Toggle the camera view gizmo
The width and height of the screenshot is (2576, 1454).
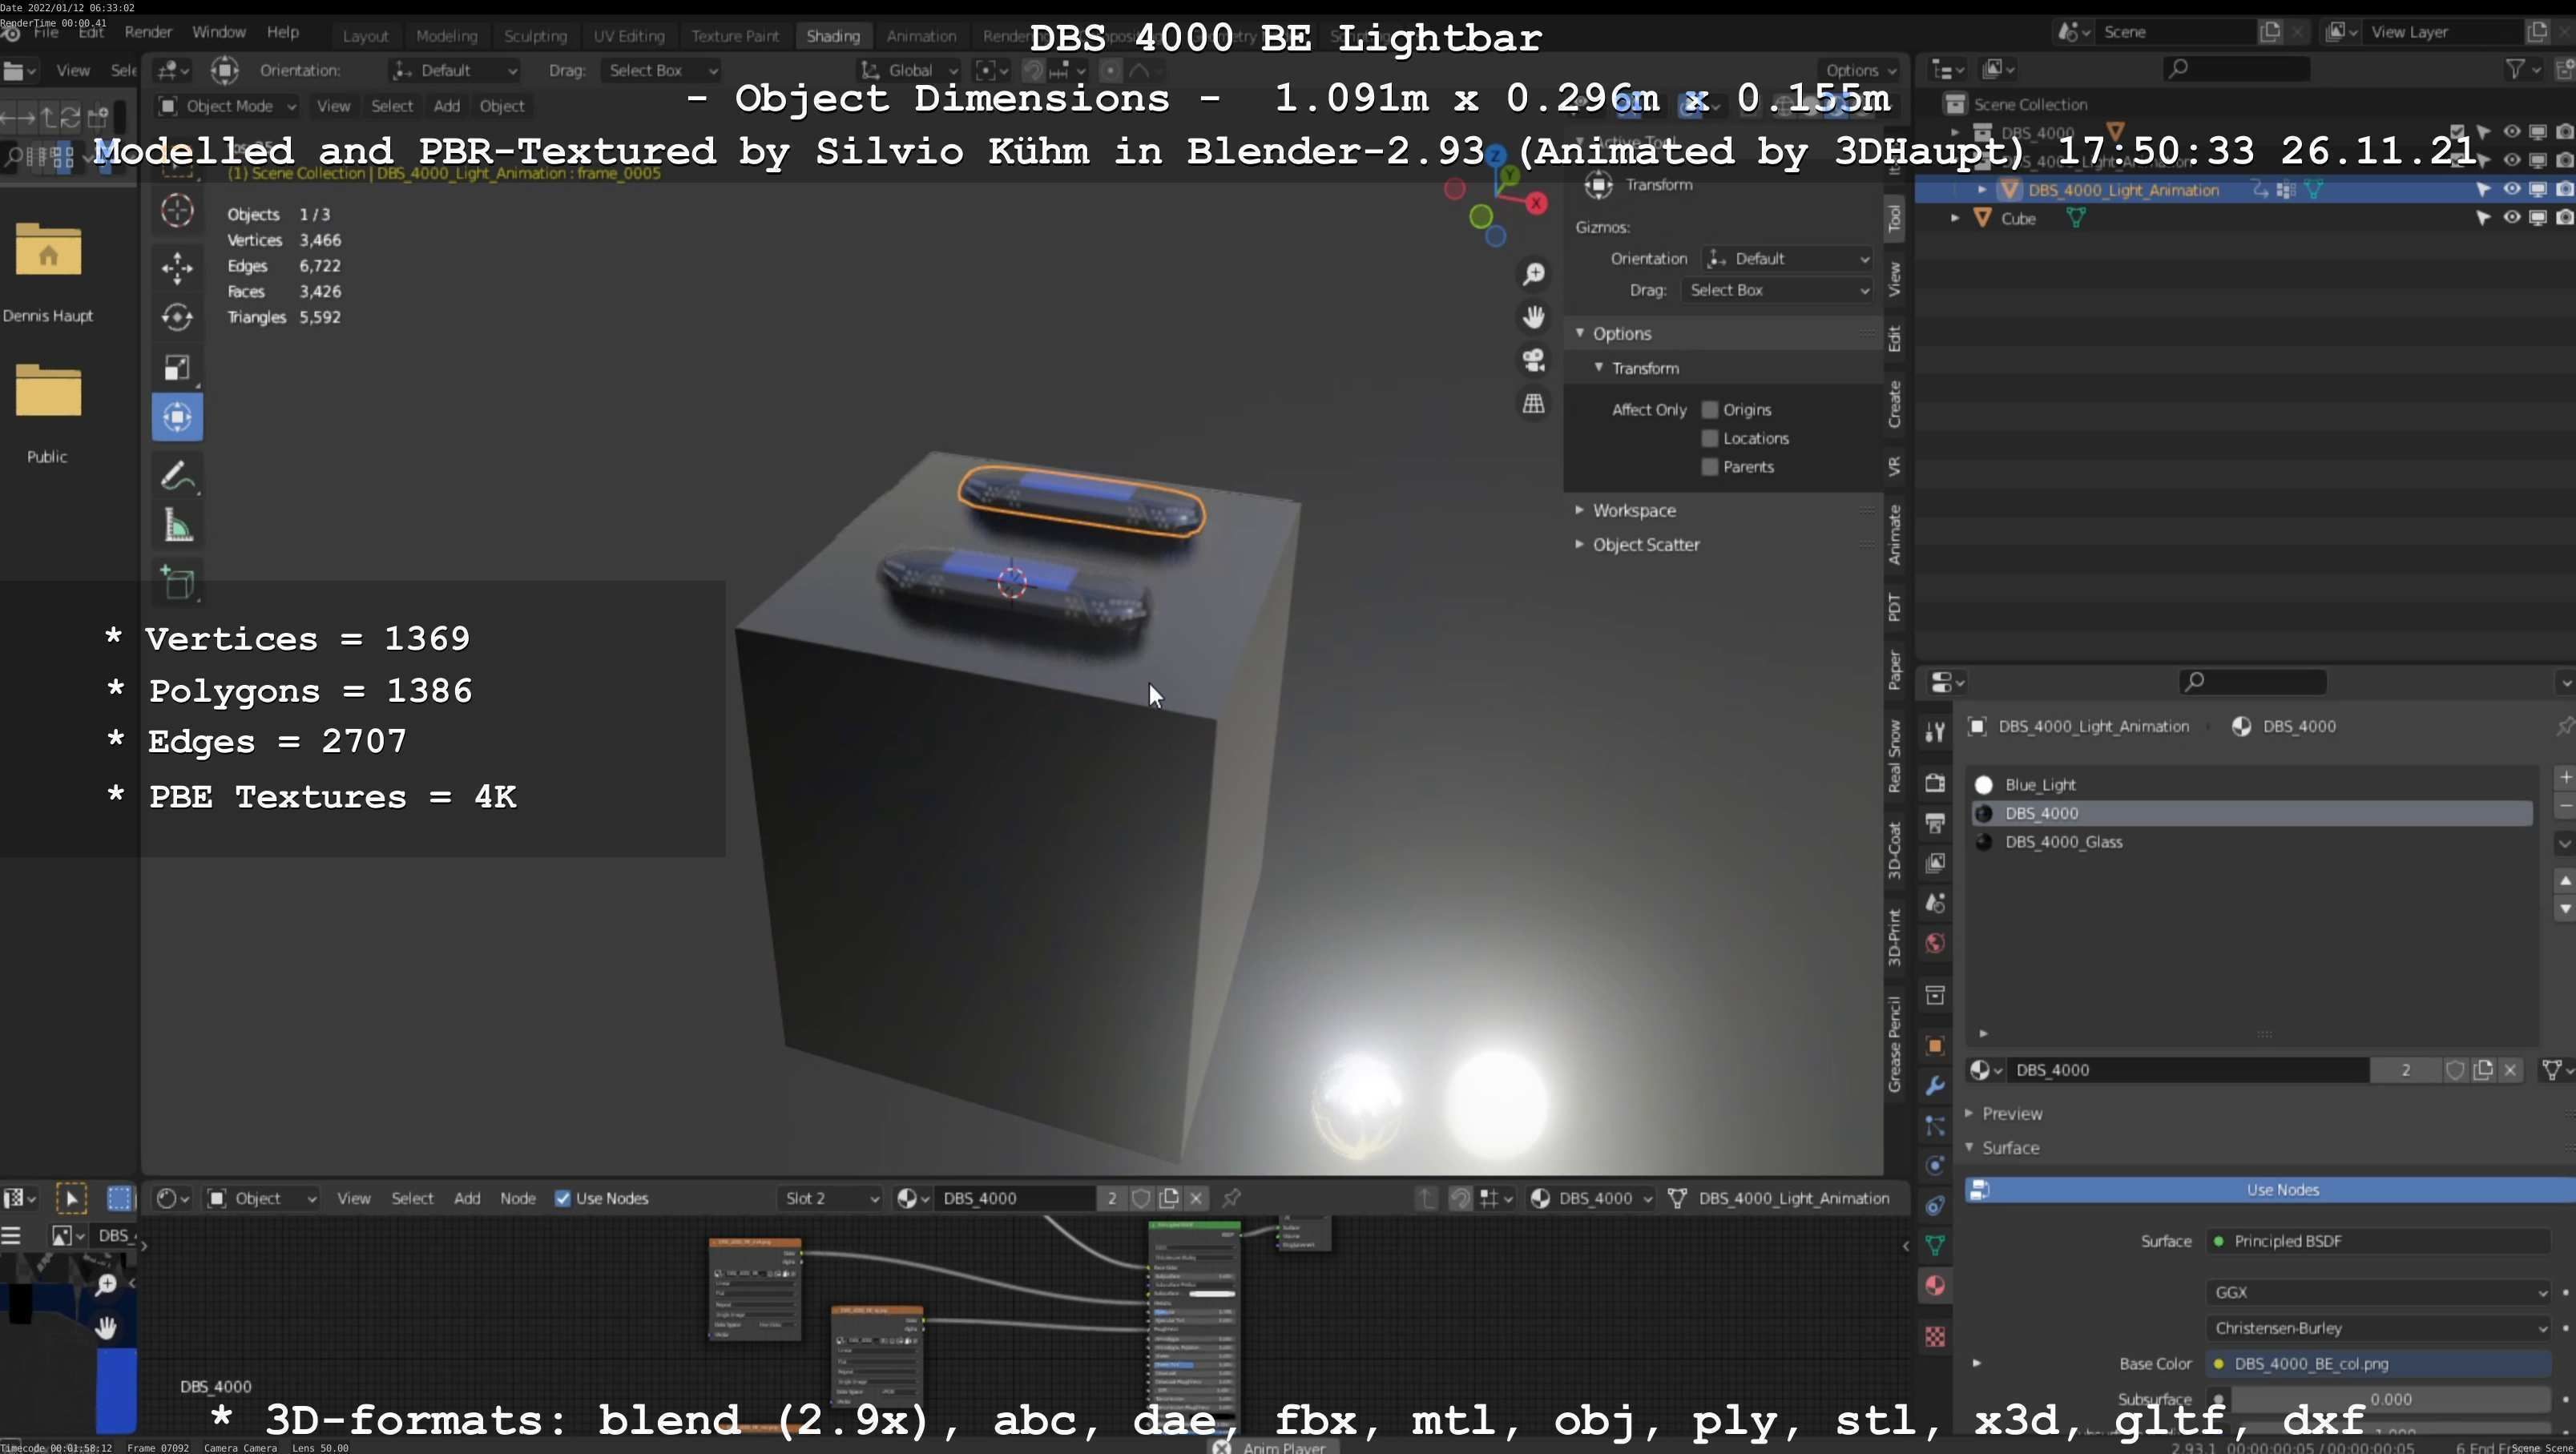(x=1533, y=360)
